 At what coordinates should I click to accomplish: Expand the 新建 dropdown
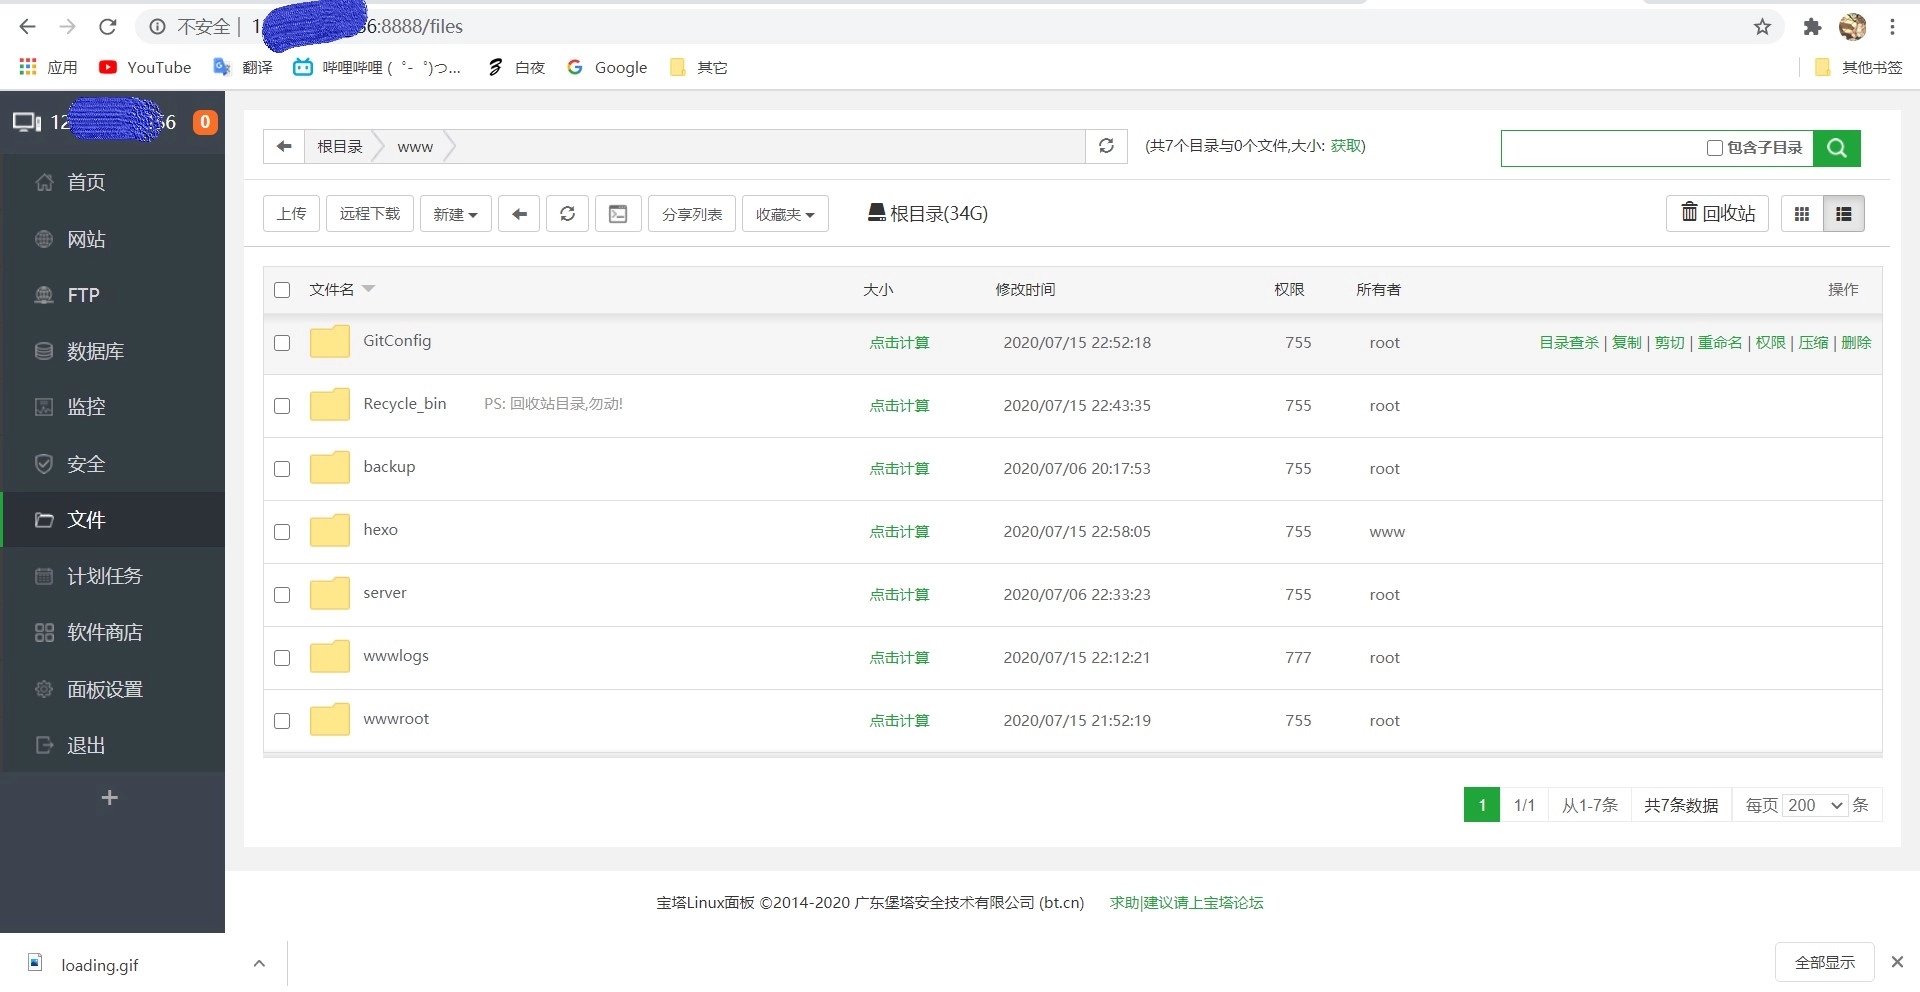(455, 213)
